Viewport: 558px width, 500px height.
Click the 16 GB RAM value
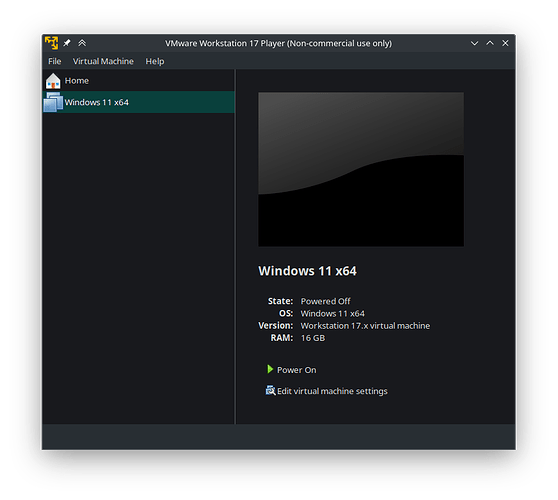coord(313,338)
